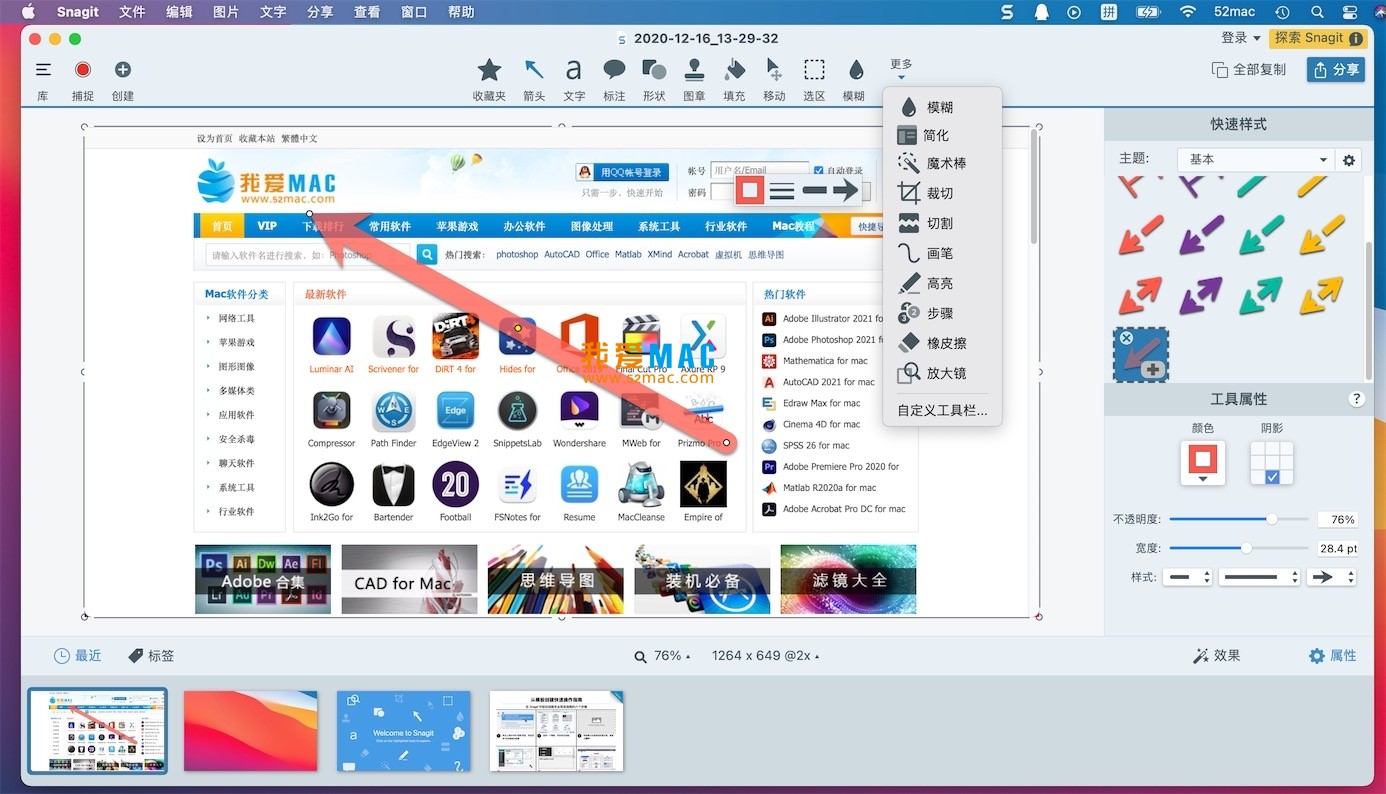Select the Fill (填充) bucket tool
1386x794 pixels.
[x=734, y=70]
